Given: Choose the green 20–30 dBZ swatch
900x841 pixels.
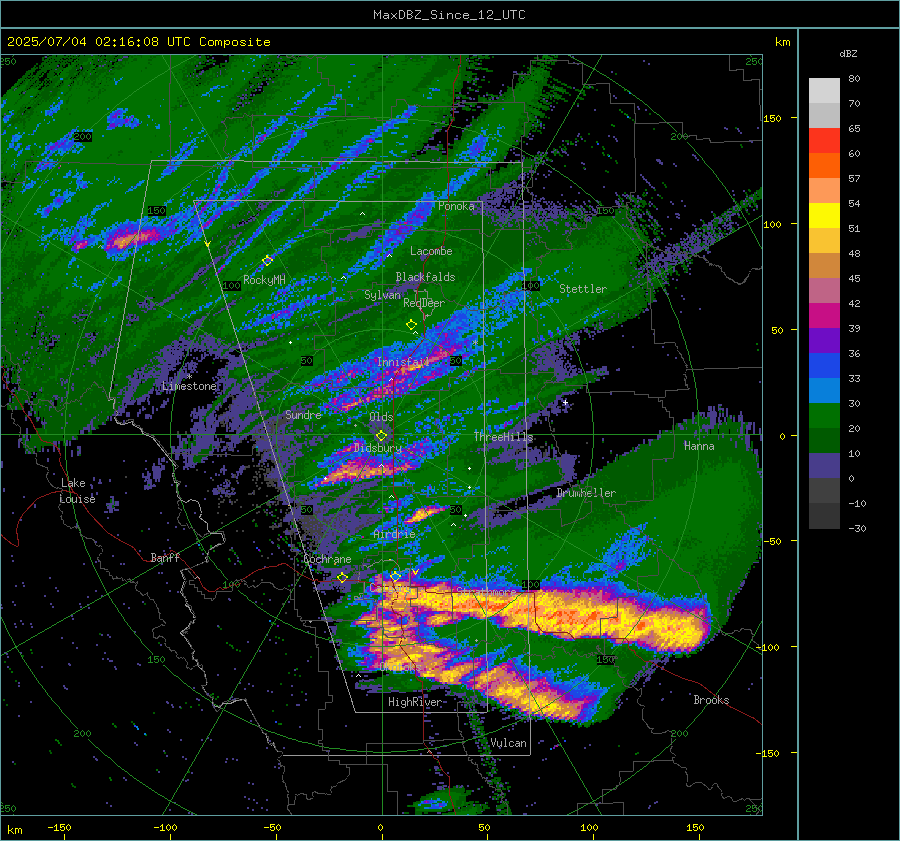Looking at the screenshot, I should tap(824, 415).
